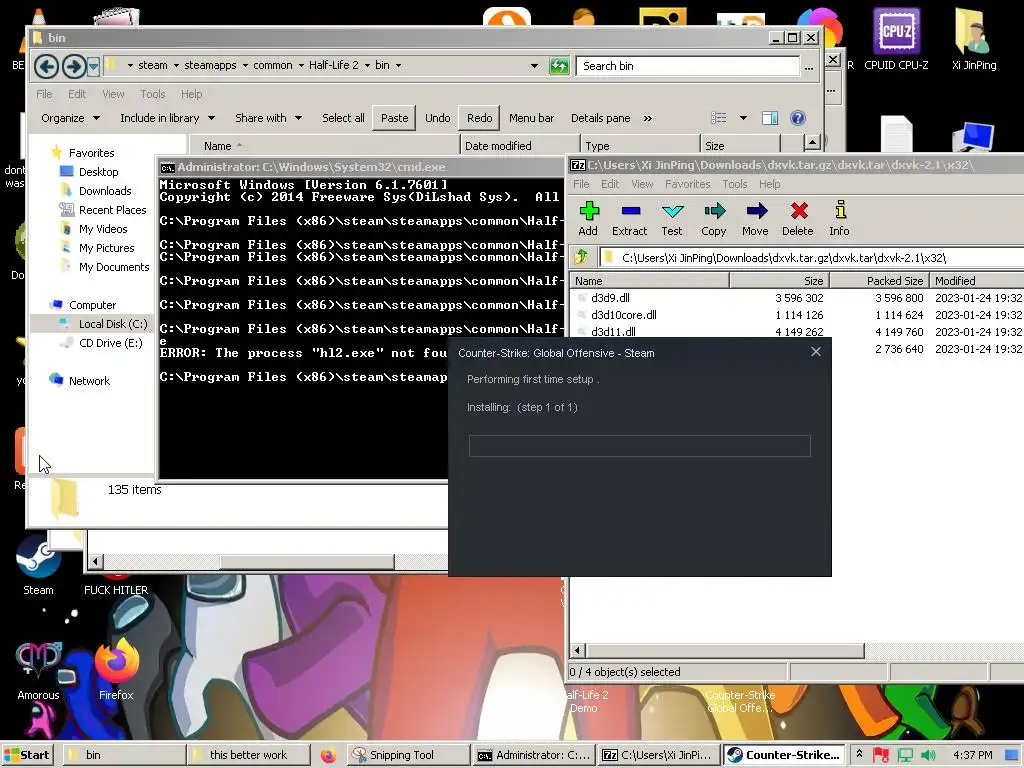Select Network in the navigation pane
The image size is (1024, 768).
pyautogui.click(x=89, y=381)
